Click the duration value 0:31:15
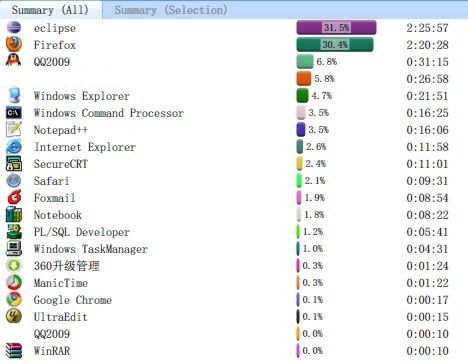This screenshot has width=468, height=364. [x=427, y=62]
